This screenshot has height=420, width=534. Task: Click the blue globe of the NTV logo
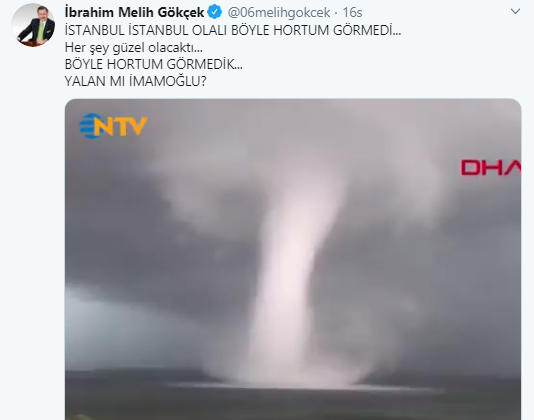coord(89,126)
